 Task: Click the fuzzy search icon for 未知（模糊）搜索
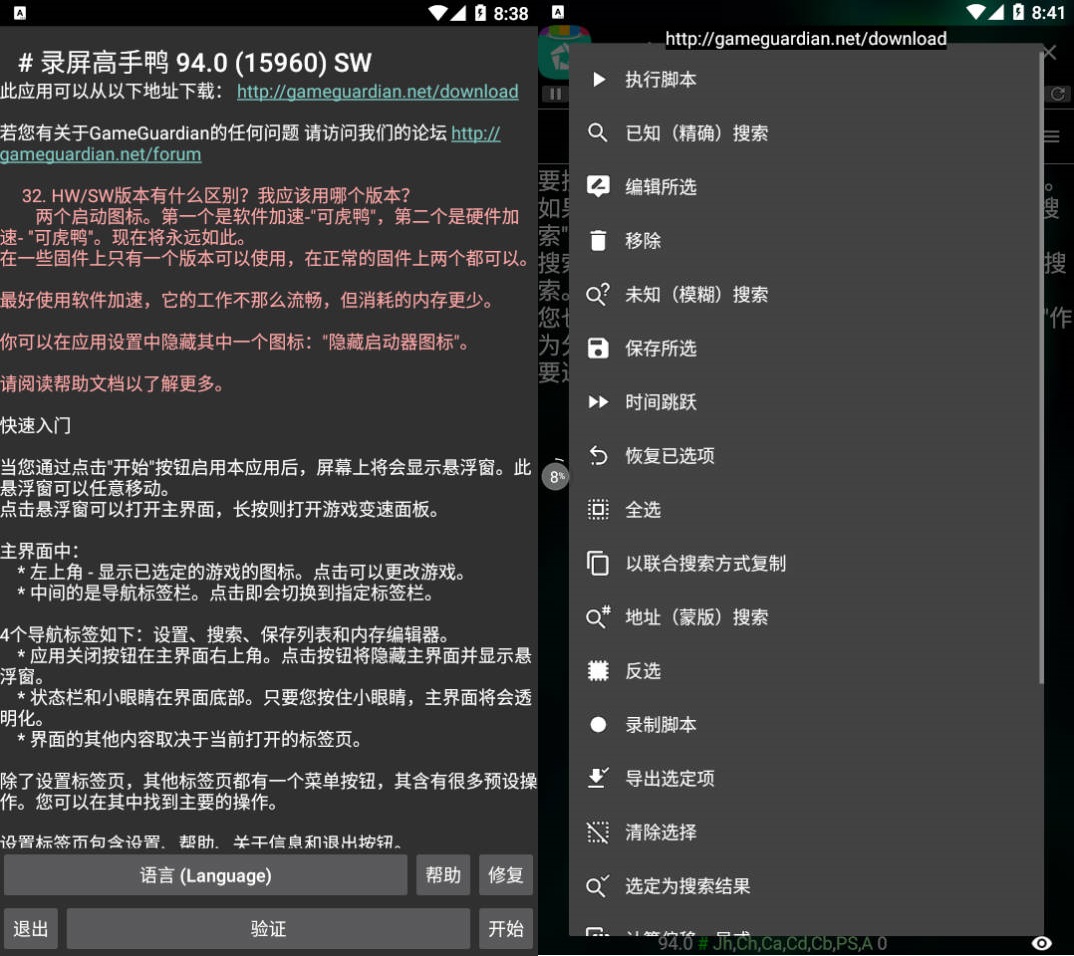tap(598, 294)
